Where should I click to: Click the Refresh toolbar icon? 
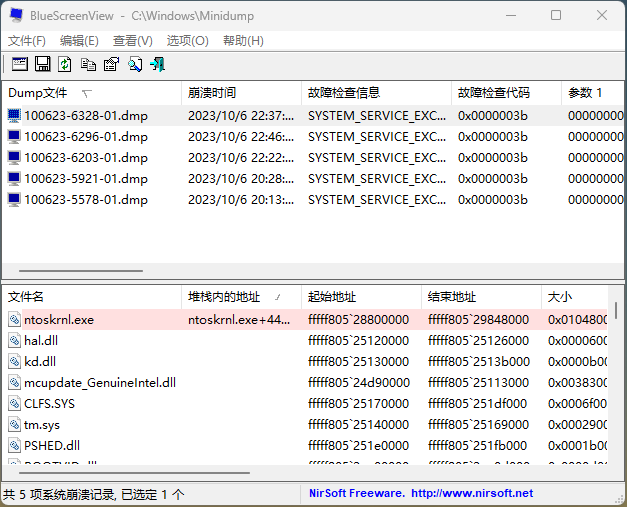[x=65, y=64]
